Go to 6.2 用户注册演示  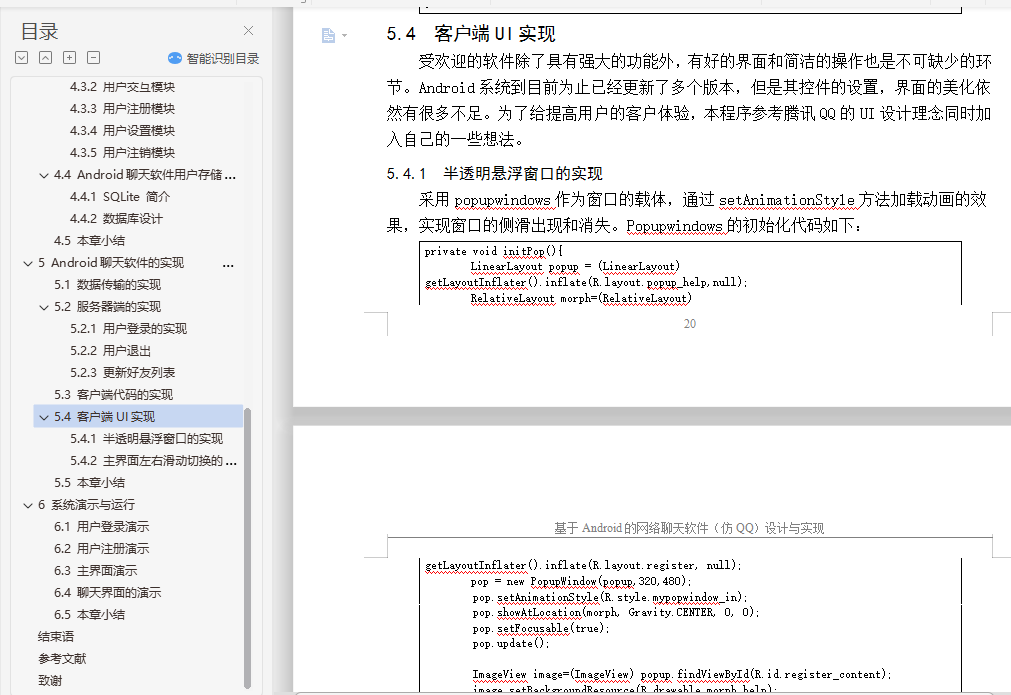pos(102,548)
